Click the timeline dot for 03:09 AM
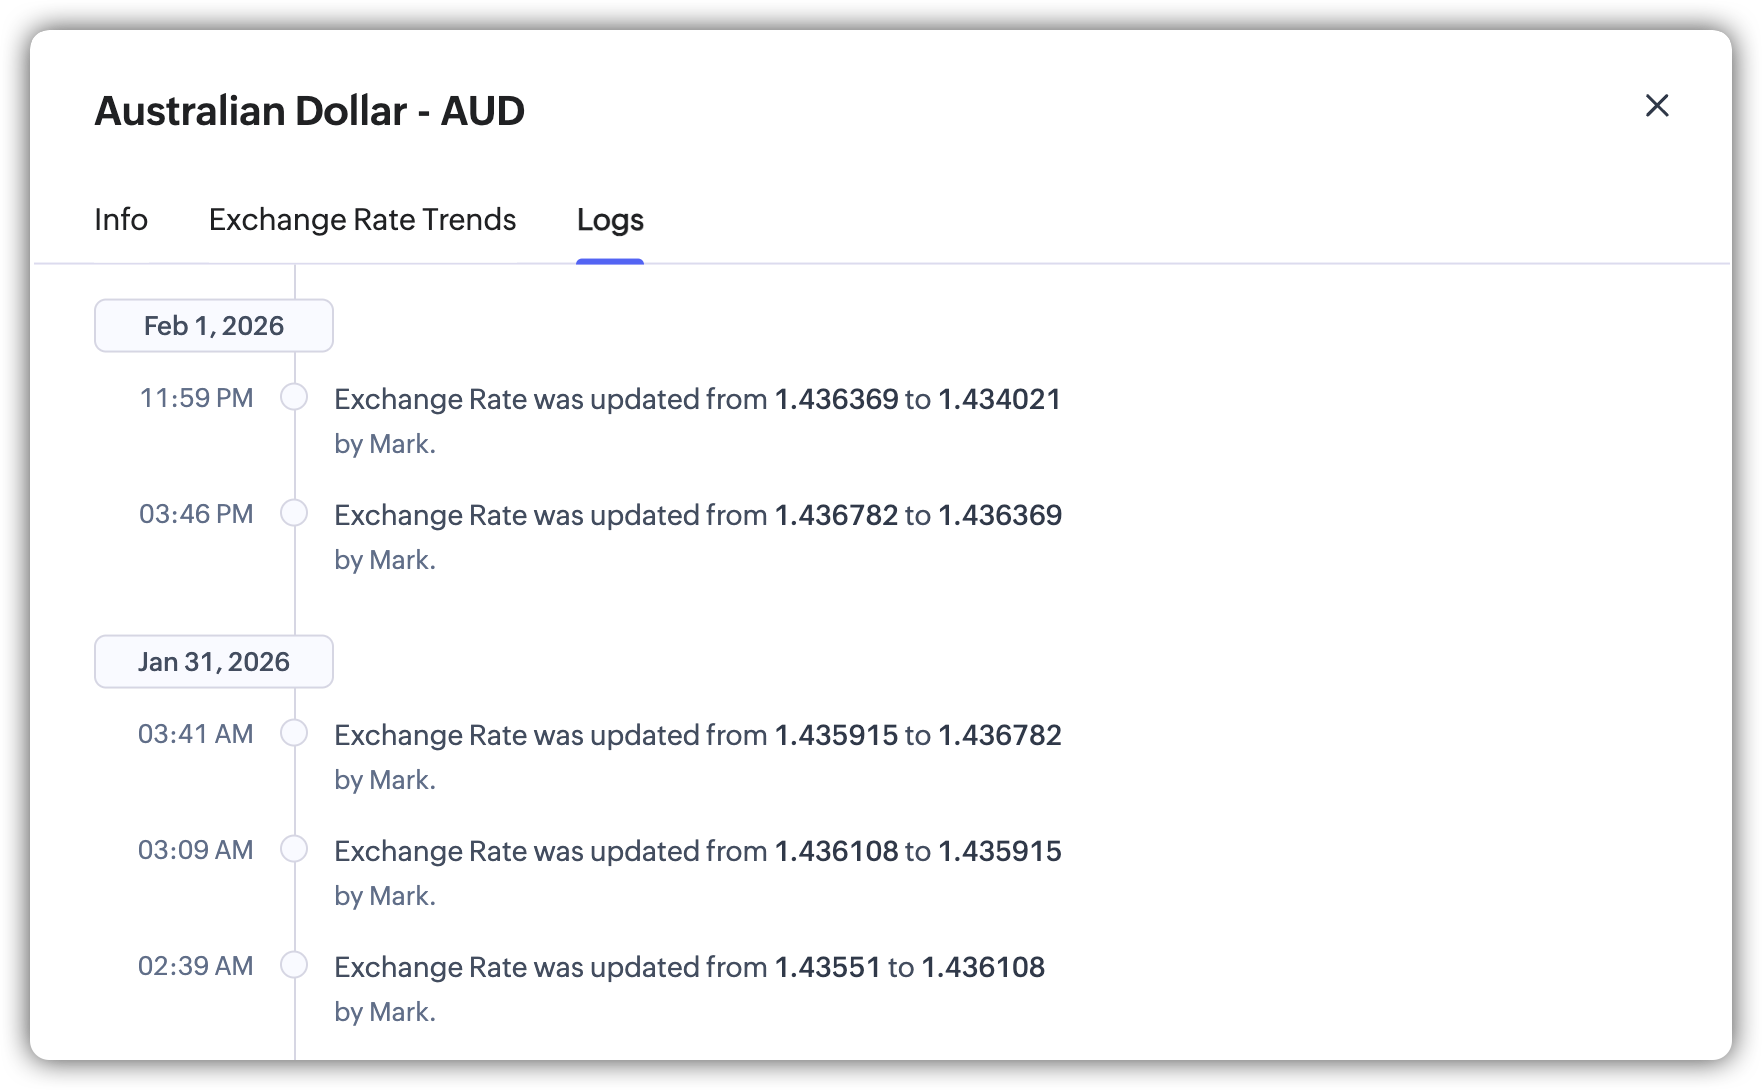The image size is (1762, 1090). [294, 849]
